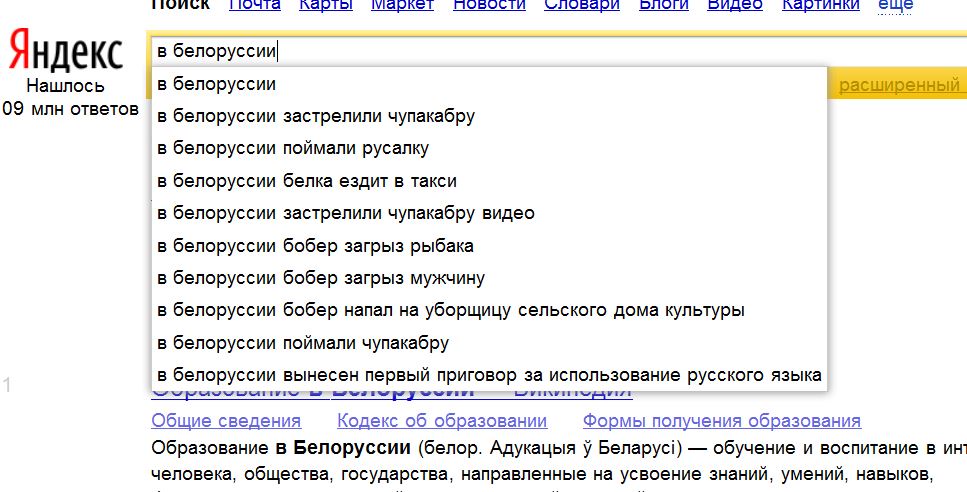Open the Новости link
This screenshot has width=967, height=492.
(489, 5)
